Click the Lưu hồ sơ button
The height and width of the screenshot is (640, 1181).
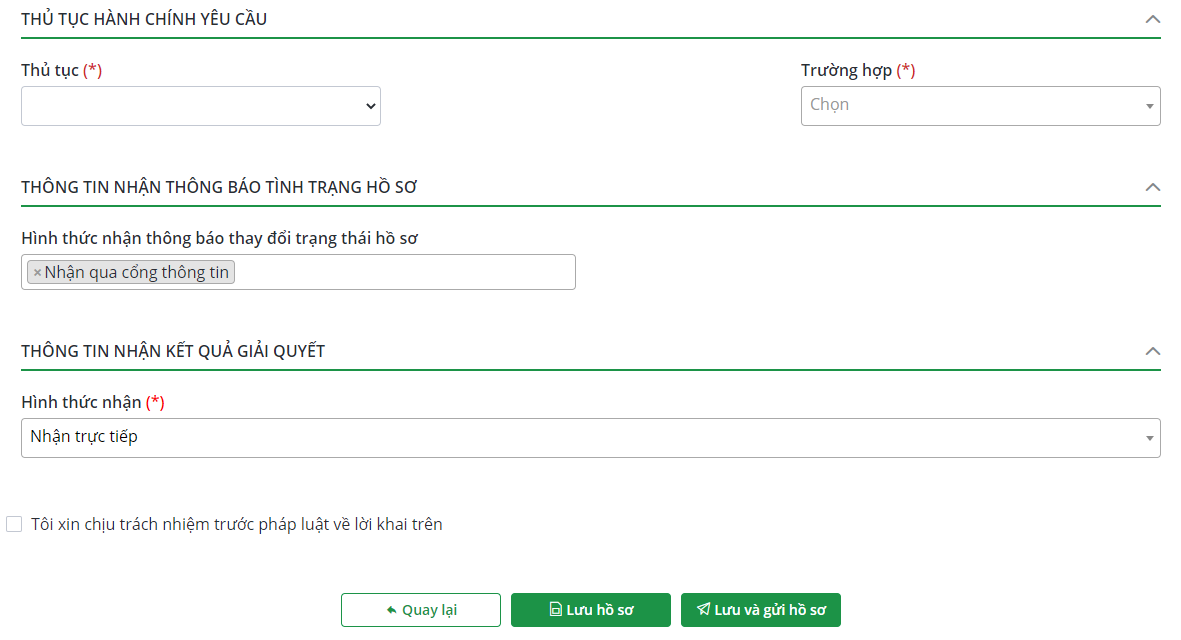coord(590,610)
